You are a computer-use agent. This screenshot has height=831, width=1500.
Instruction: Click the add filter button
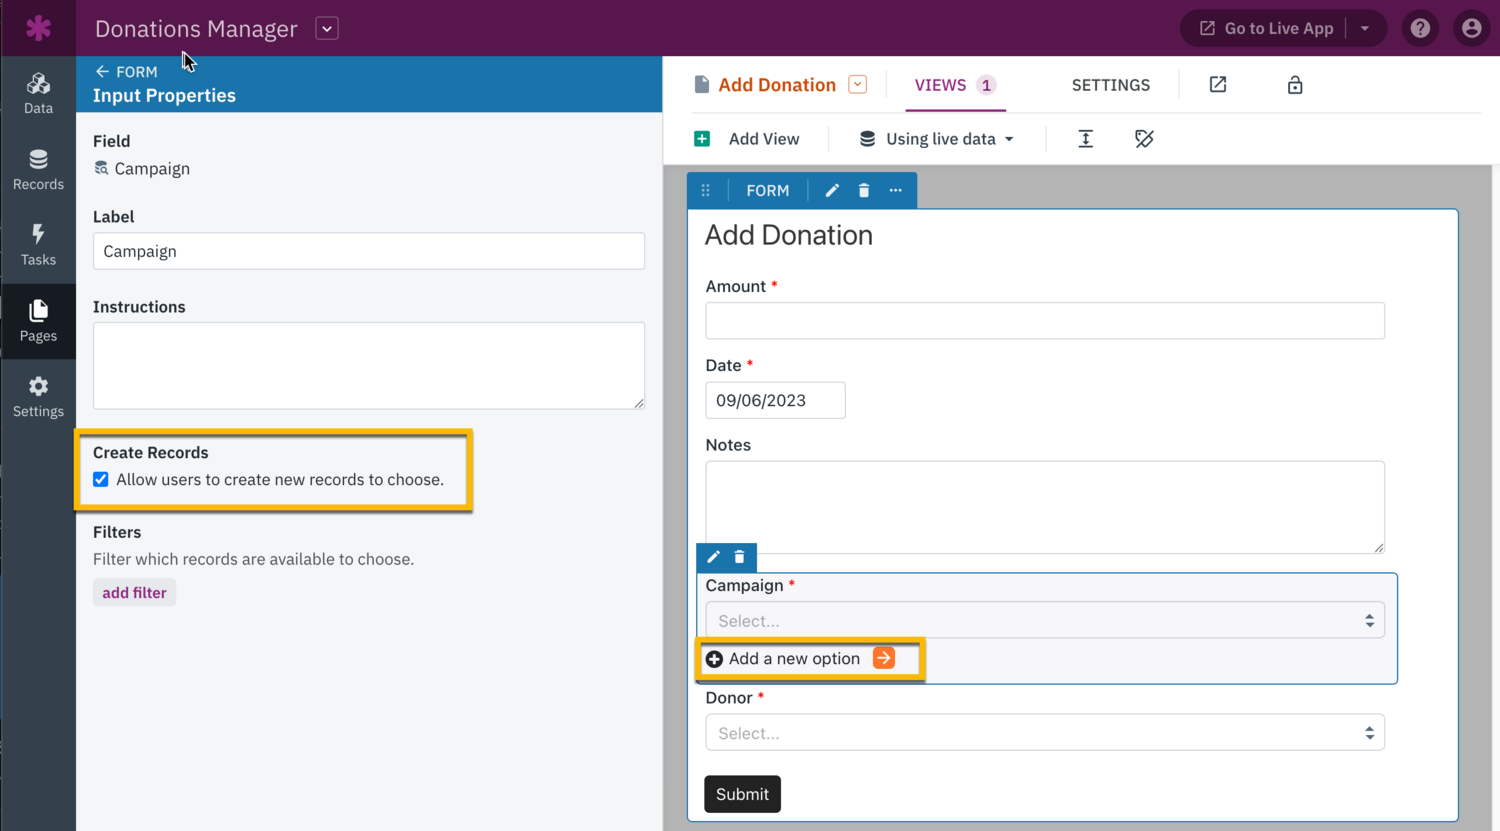[134, 593]
